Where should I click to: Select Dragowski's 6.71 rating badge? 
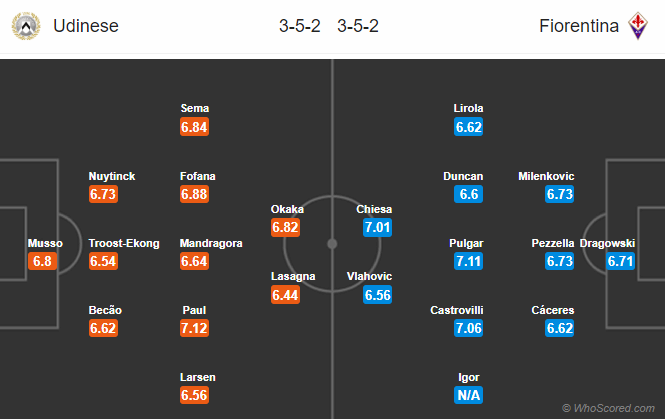[620, 261]
